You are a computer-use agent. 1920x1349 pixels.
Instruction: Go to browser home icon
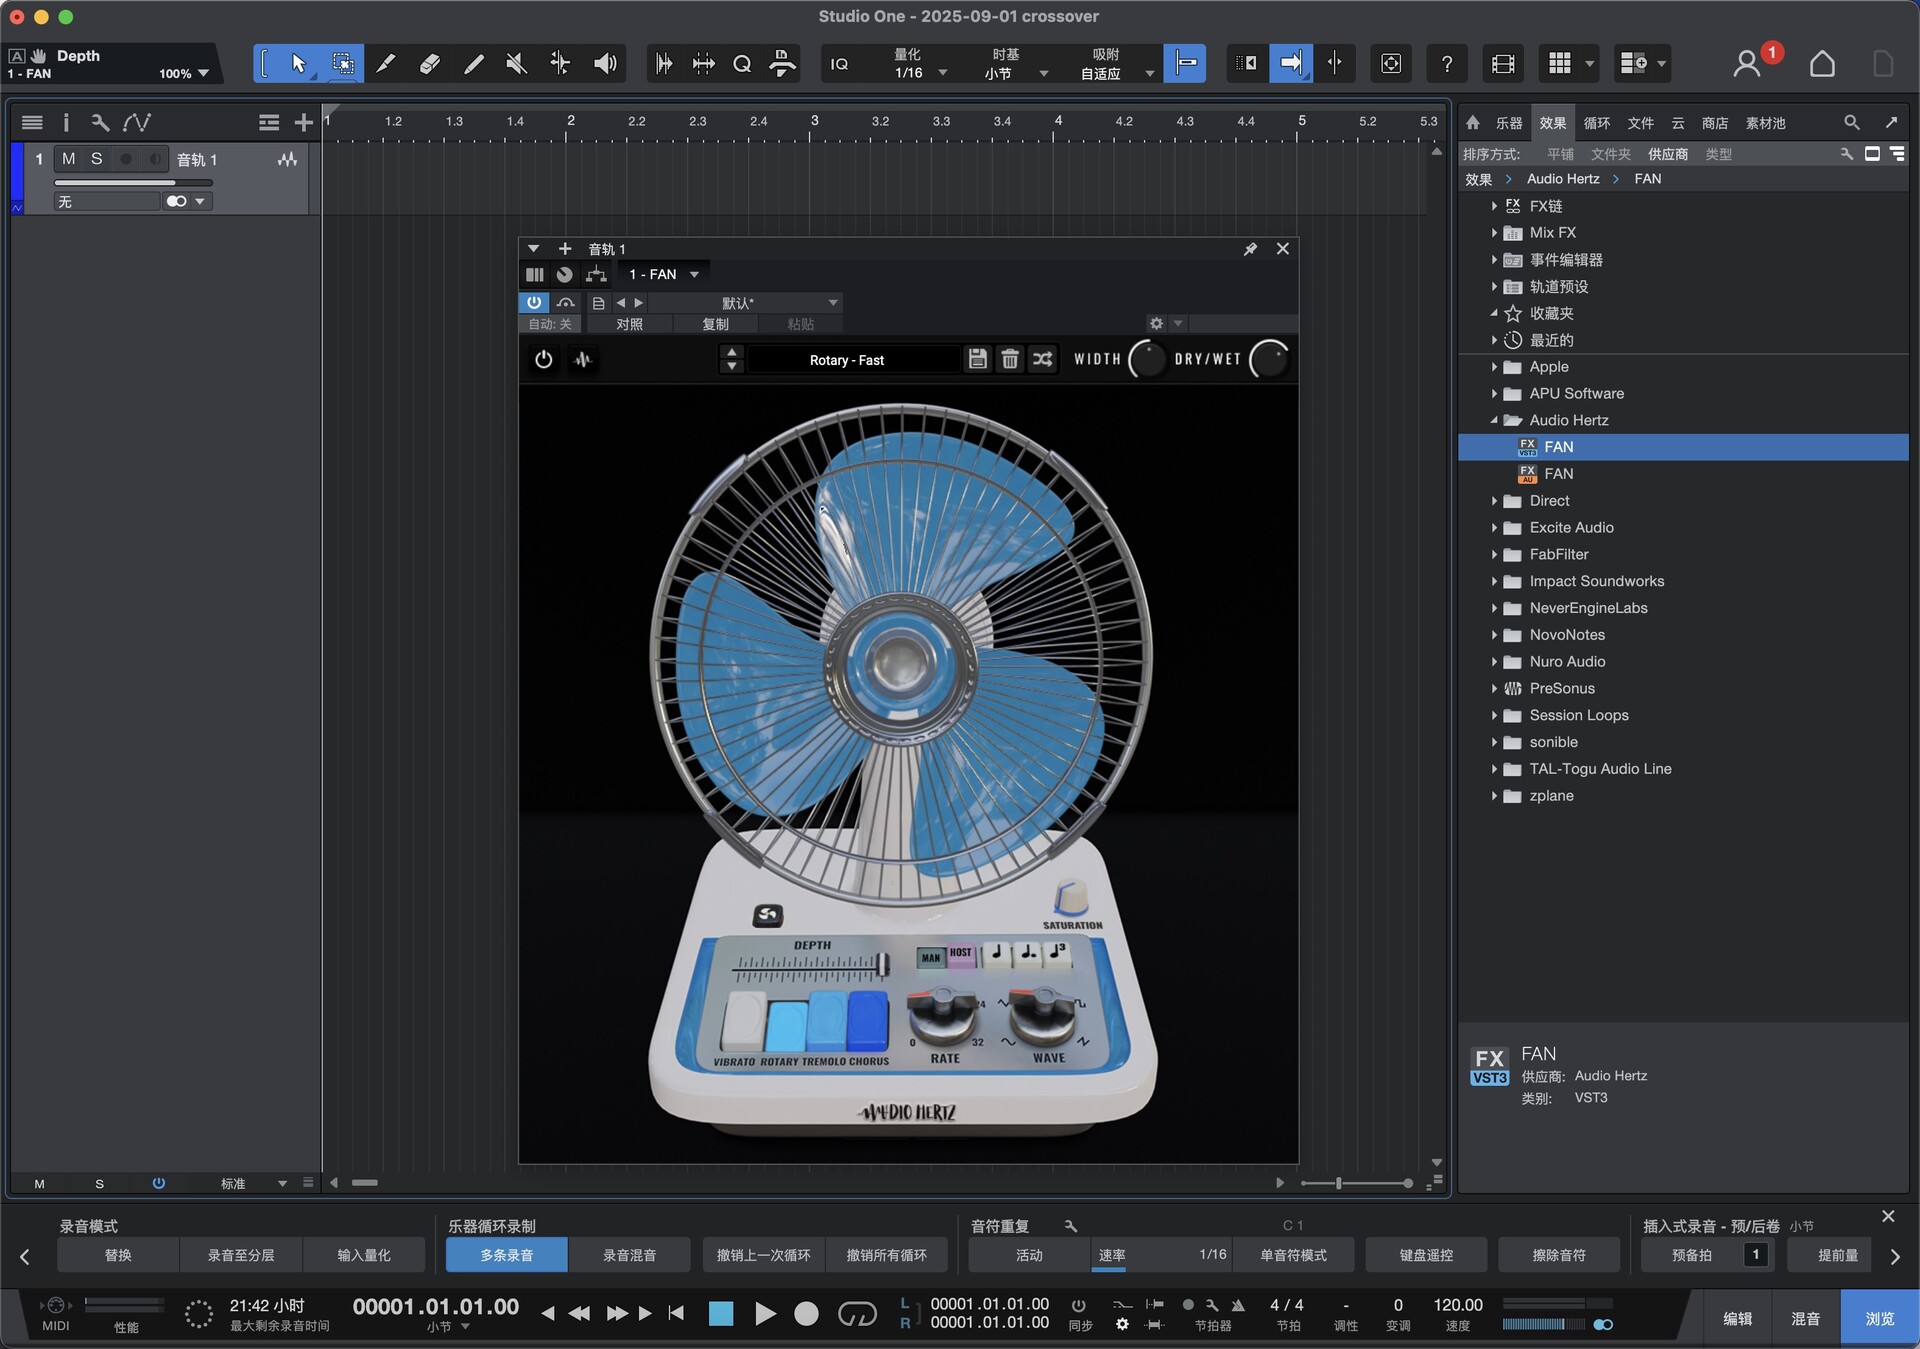pos(1472,122)
